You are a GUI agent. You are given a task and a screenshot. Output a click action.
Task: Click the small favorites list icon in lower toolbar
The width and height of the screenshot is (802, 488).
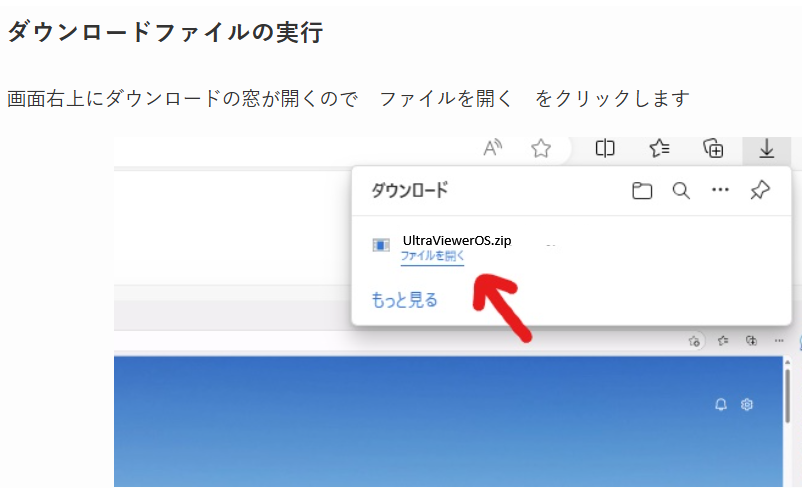tap(723, 340)
